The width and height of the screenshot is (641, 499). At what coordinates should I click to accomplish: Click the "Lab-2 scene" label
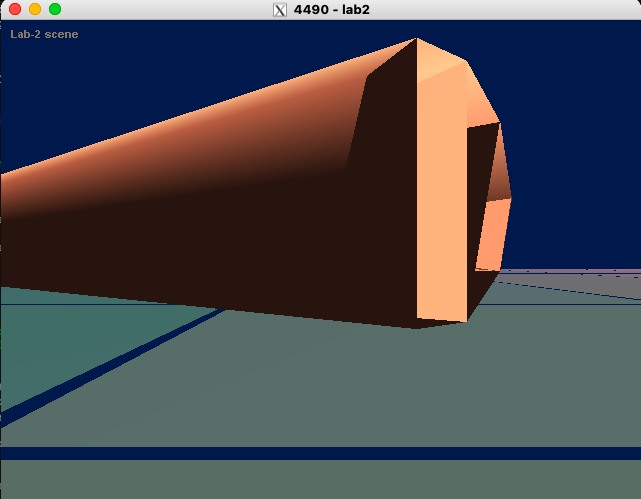(44, 34)
